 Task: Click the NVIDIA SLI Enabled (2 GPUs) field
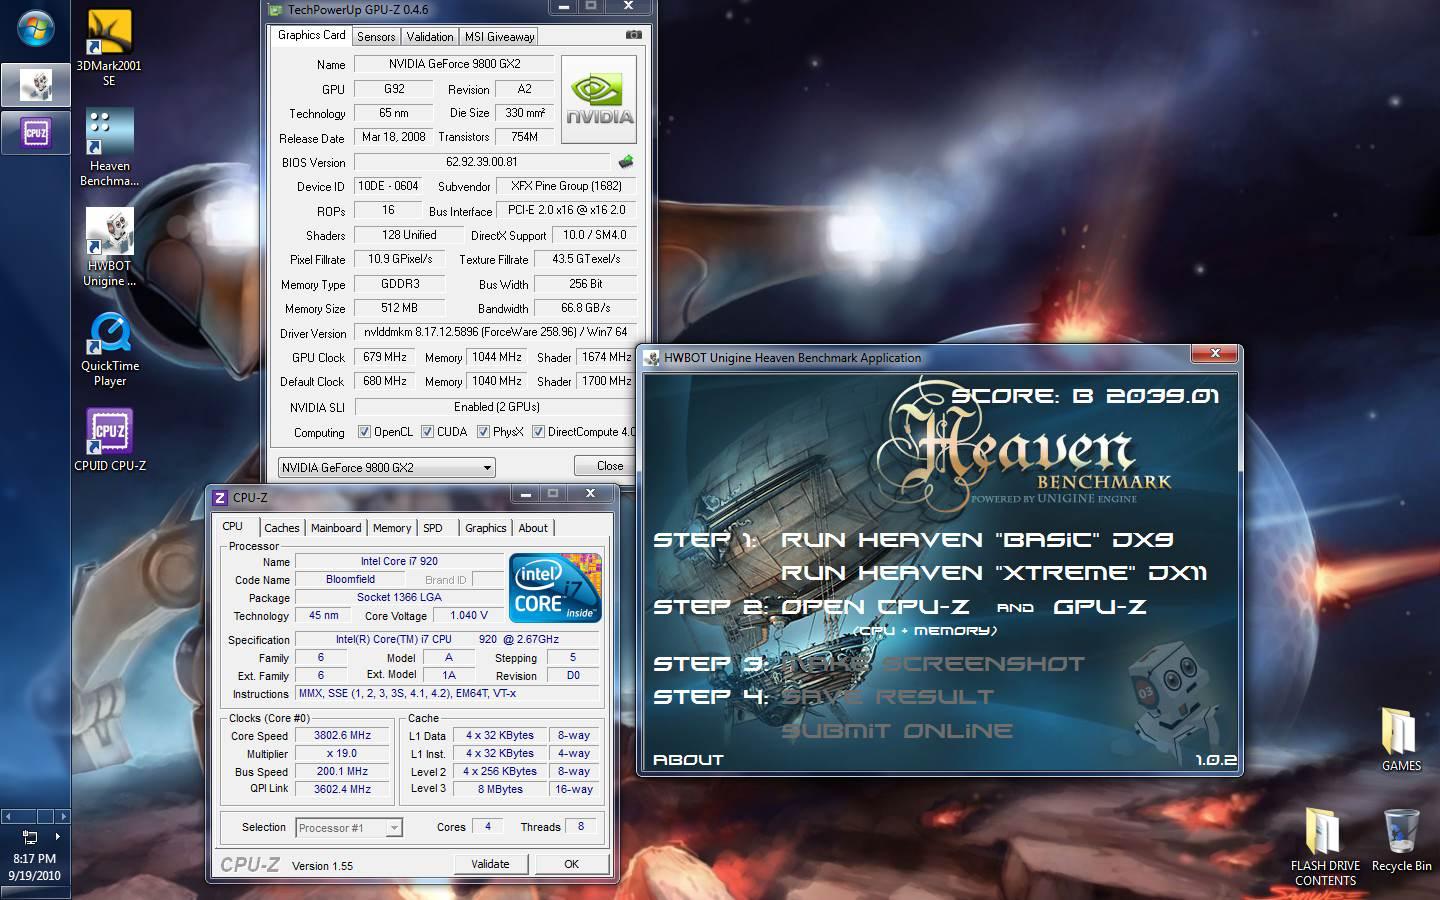click(495, 407)
